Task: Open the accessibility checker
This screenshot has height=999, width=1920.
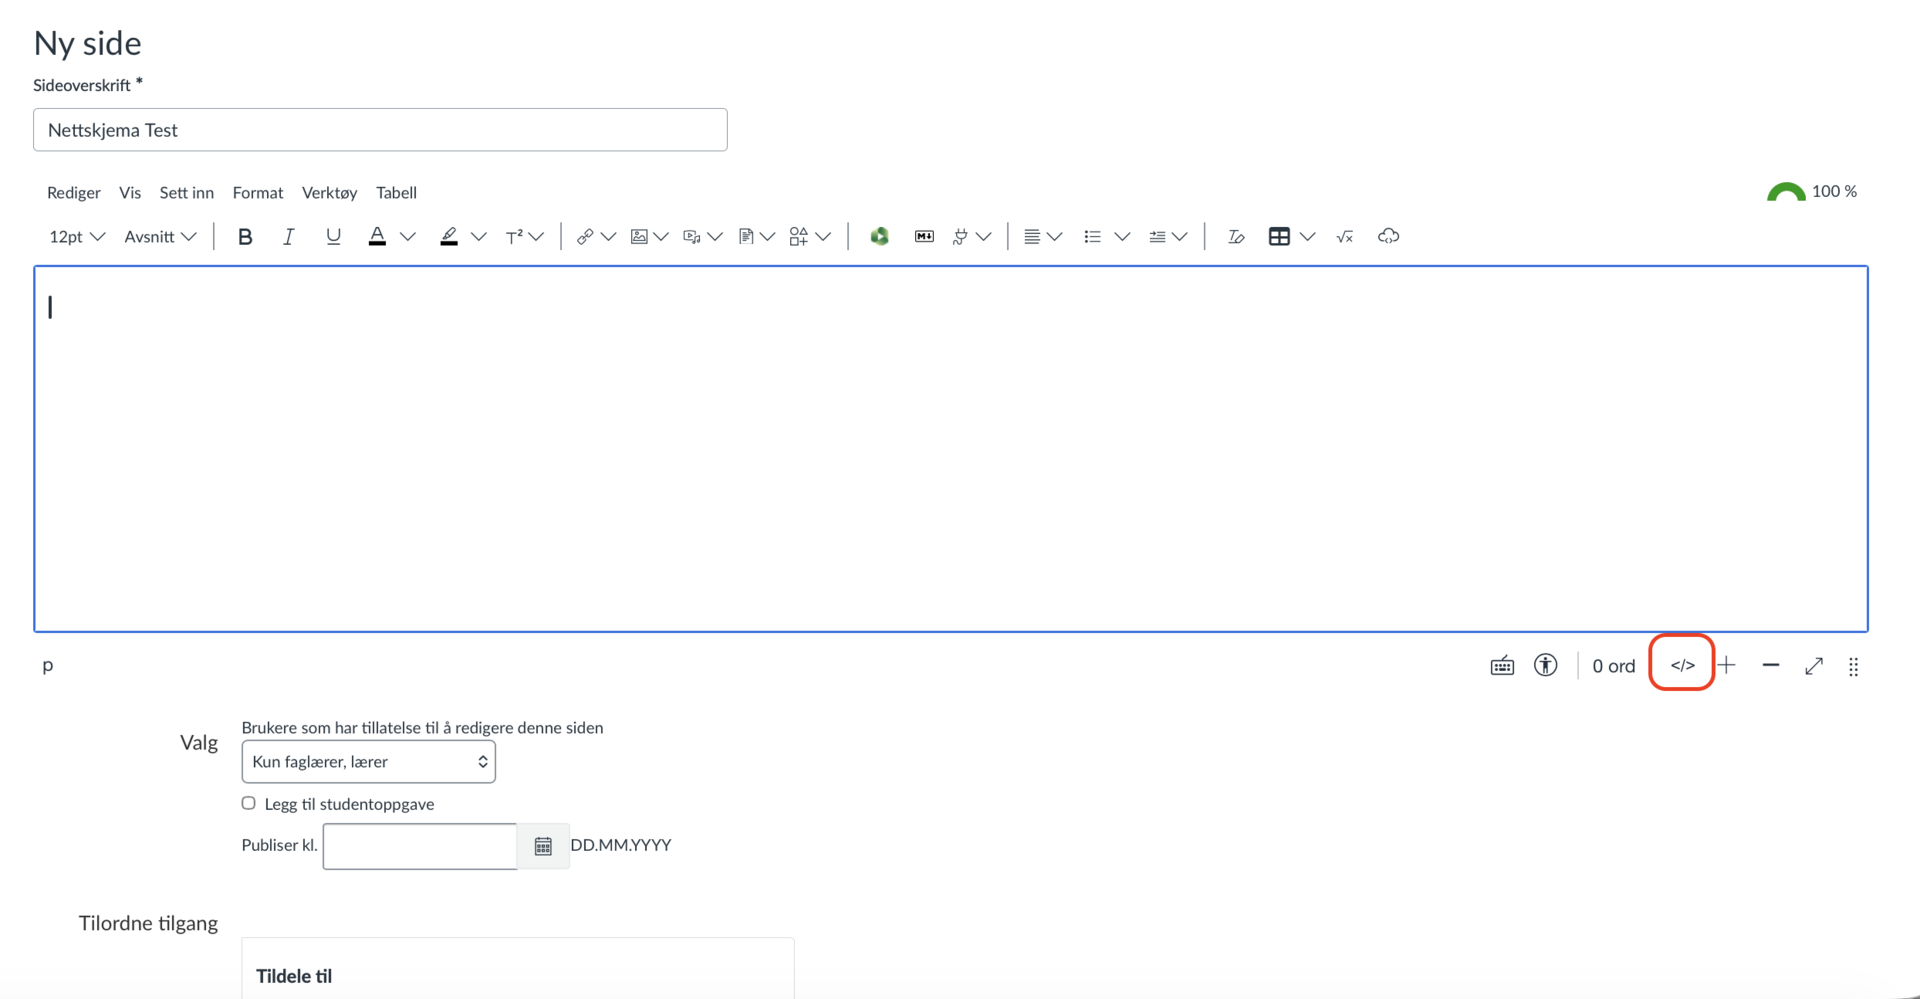Action: pos(1546,666)
